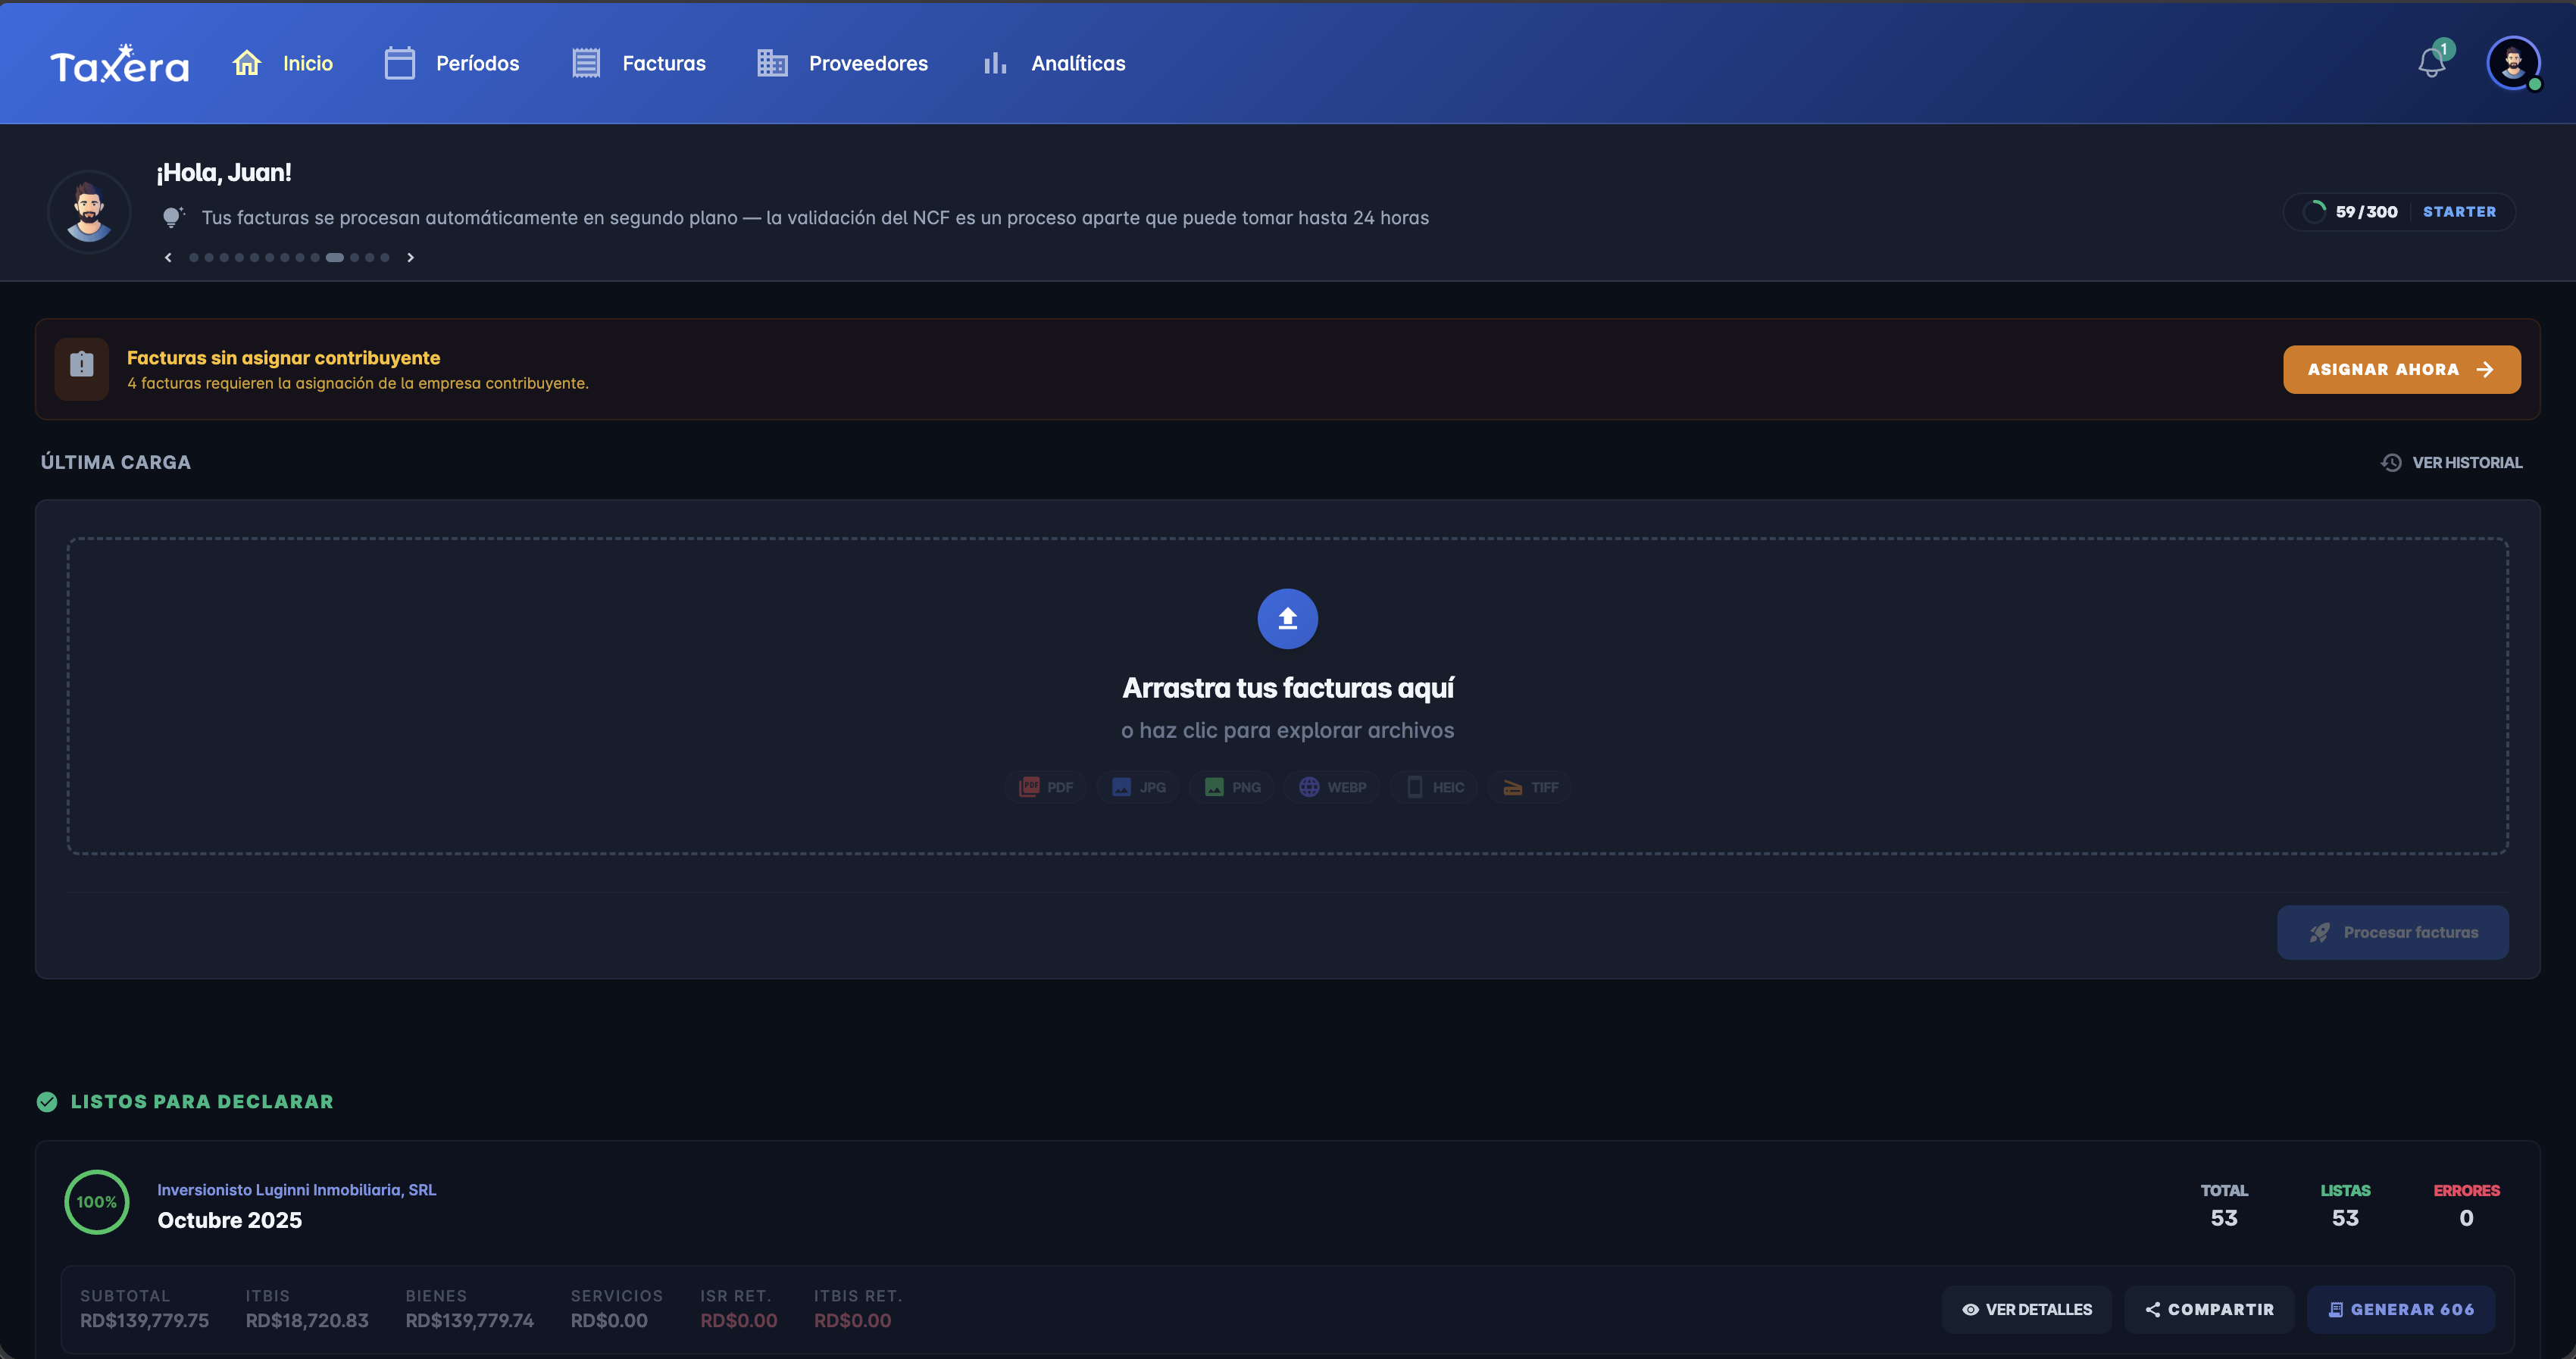This screenshot has height=1359, width=2576.
Task: Click Juan's greeting avatar
Action: (89, 211)
